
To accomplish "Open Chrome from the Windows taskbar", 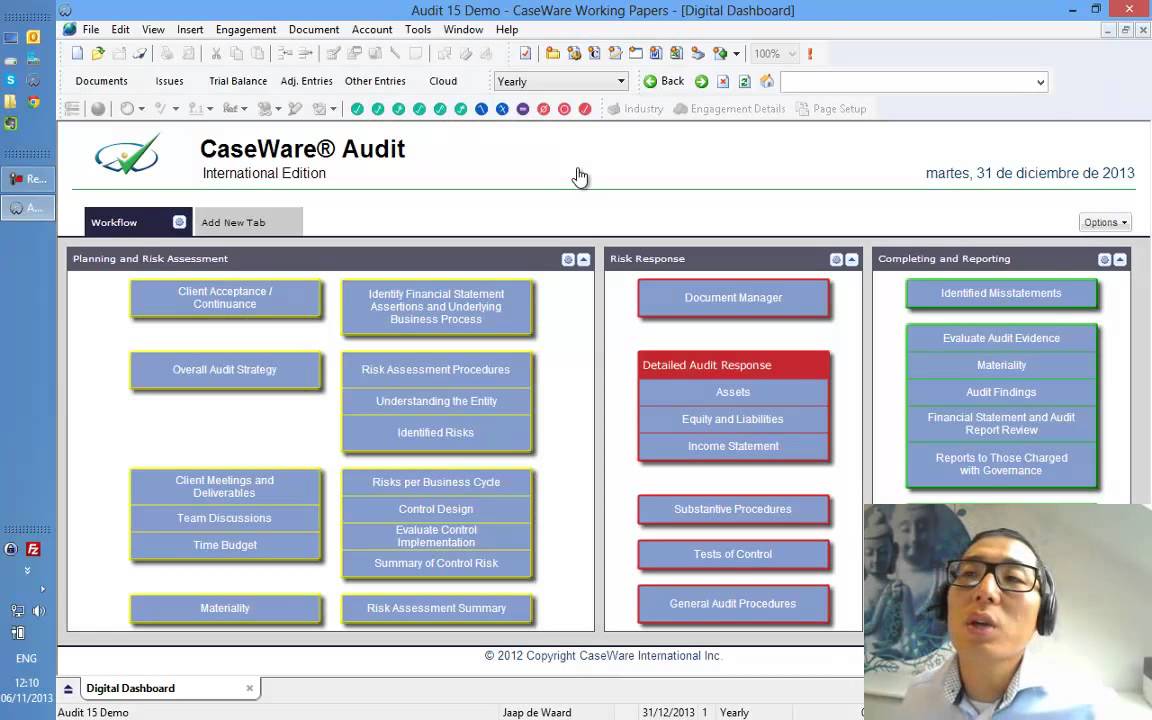I will [x=33, y=102].
